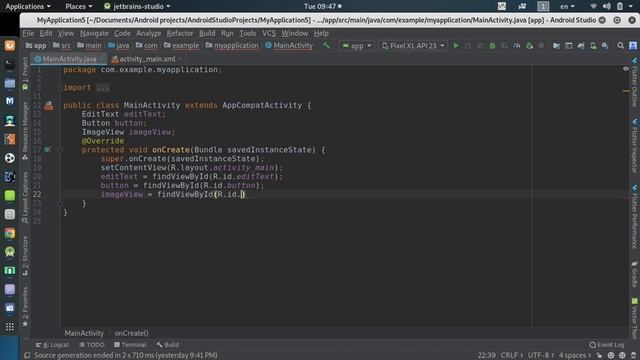Screen dimensions: 640x360
Task: Click the onCreate() breadcrumb below editor
Action: pyautogui.click(x=131, y=333)
